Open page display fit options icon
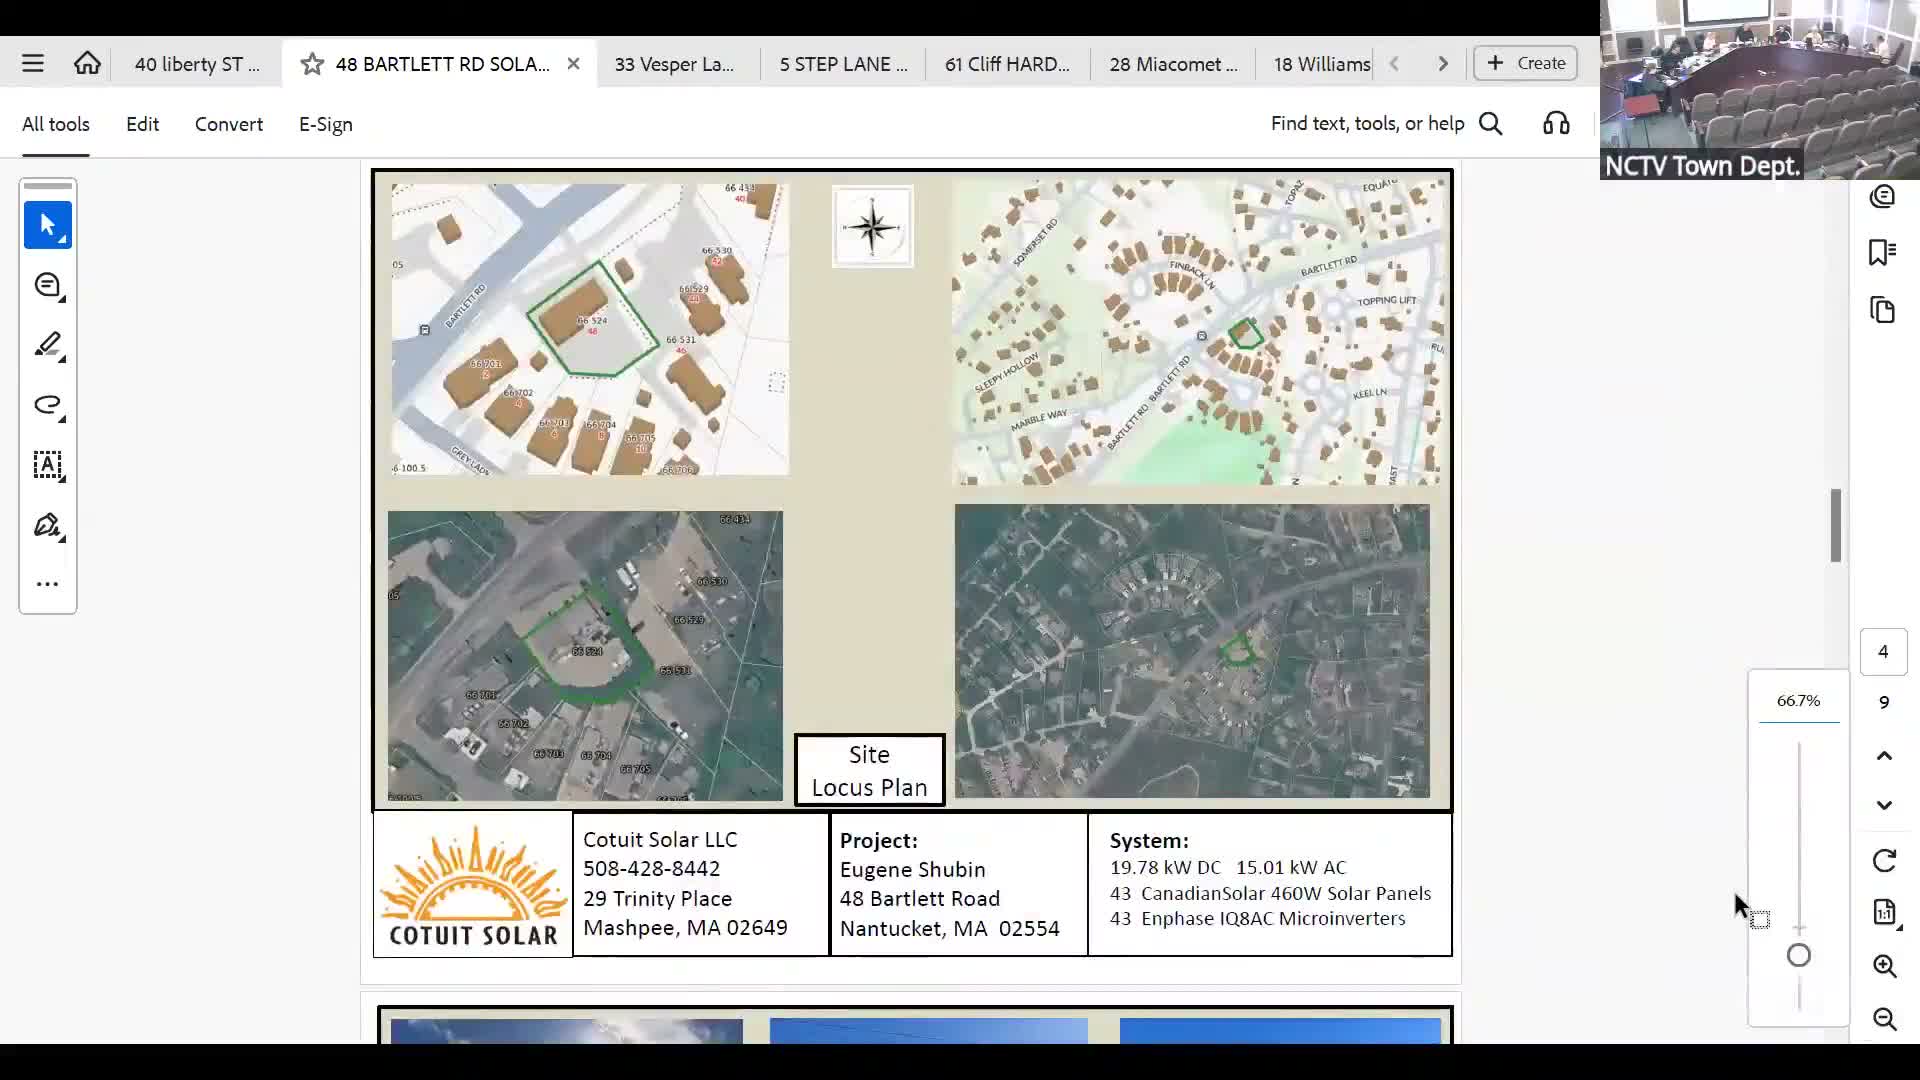Image resolution: width=1920 pixels, height=1080 pixels. 1884,912
